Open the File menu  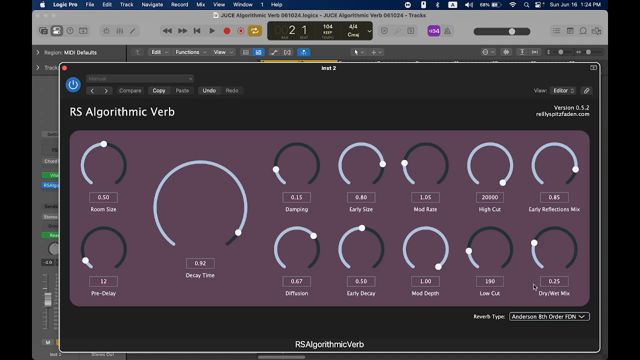(x=90, y=4)
